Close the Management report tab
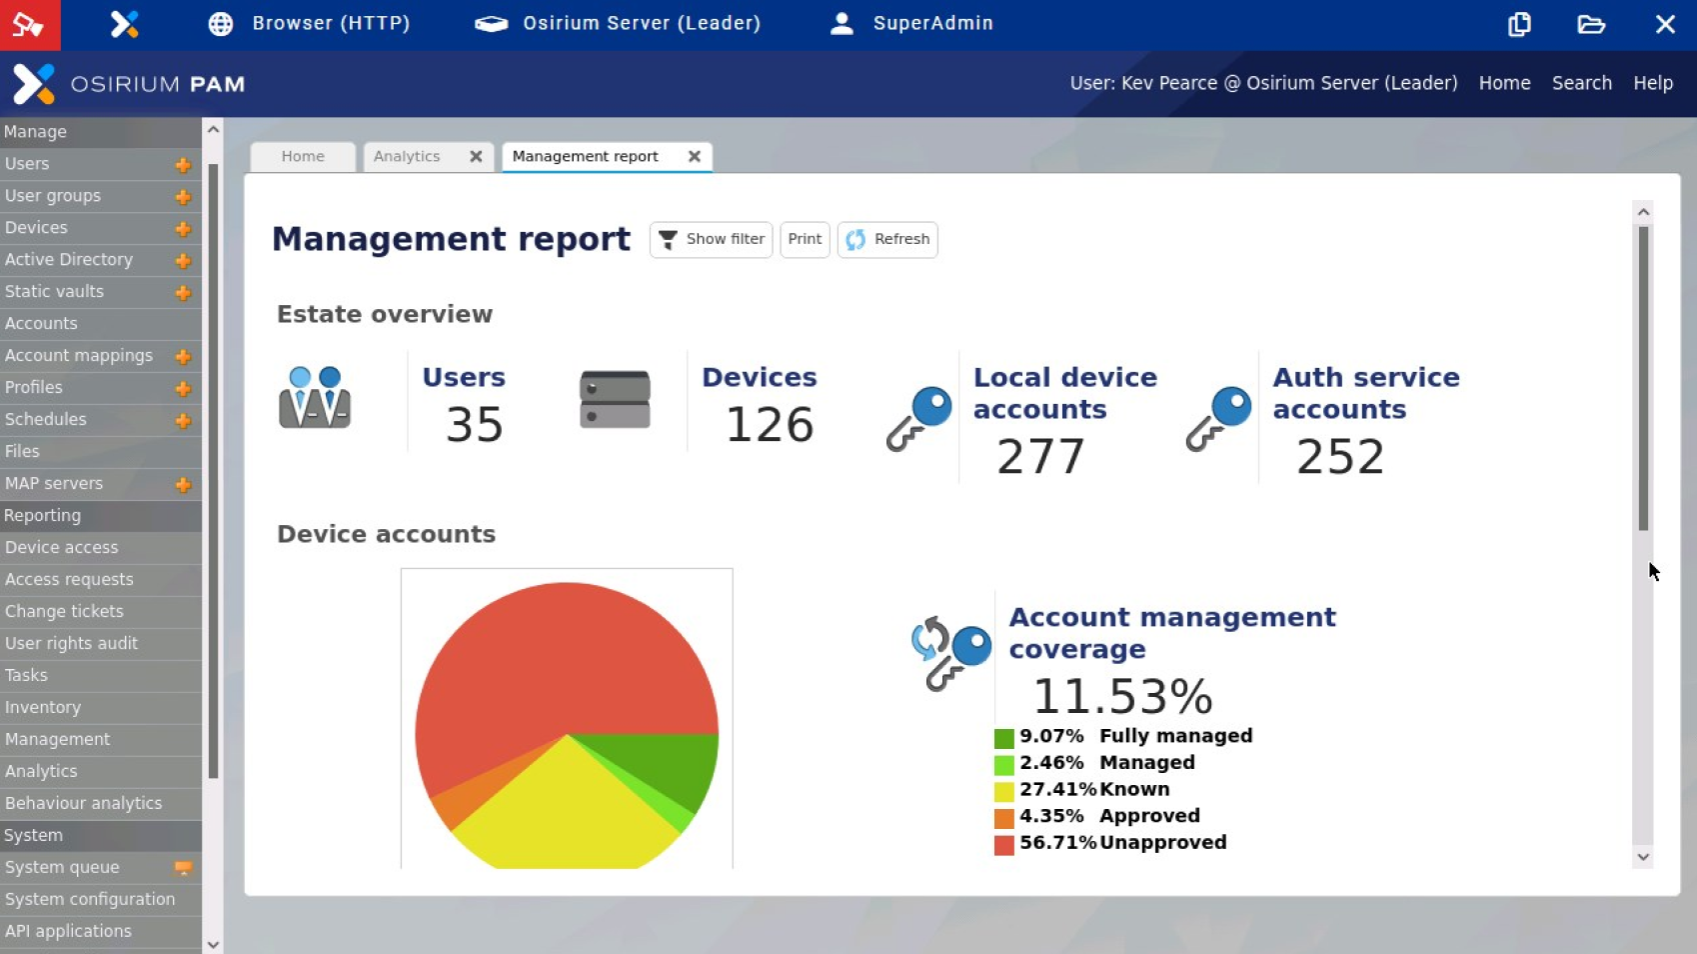Viewport: 1697px width, 954px height. coord(694,156)
